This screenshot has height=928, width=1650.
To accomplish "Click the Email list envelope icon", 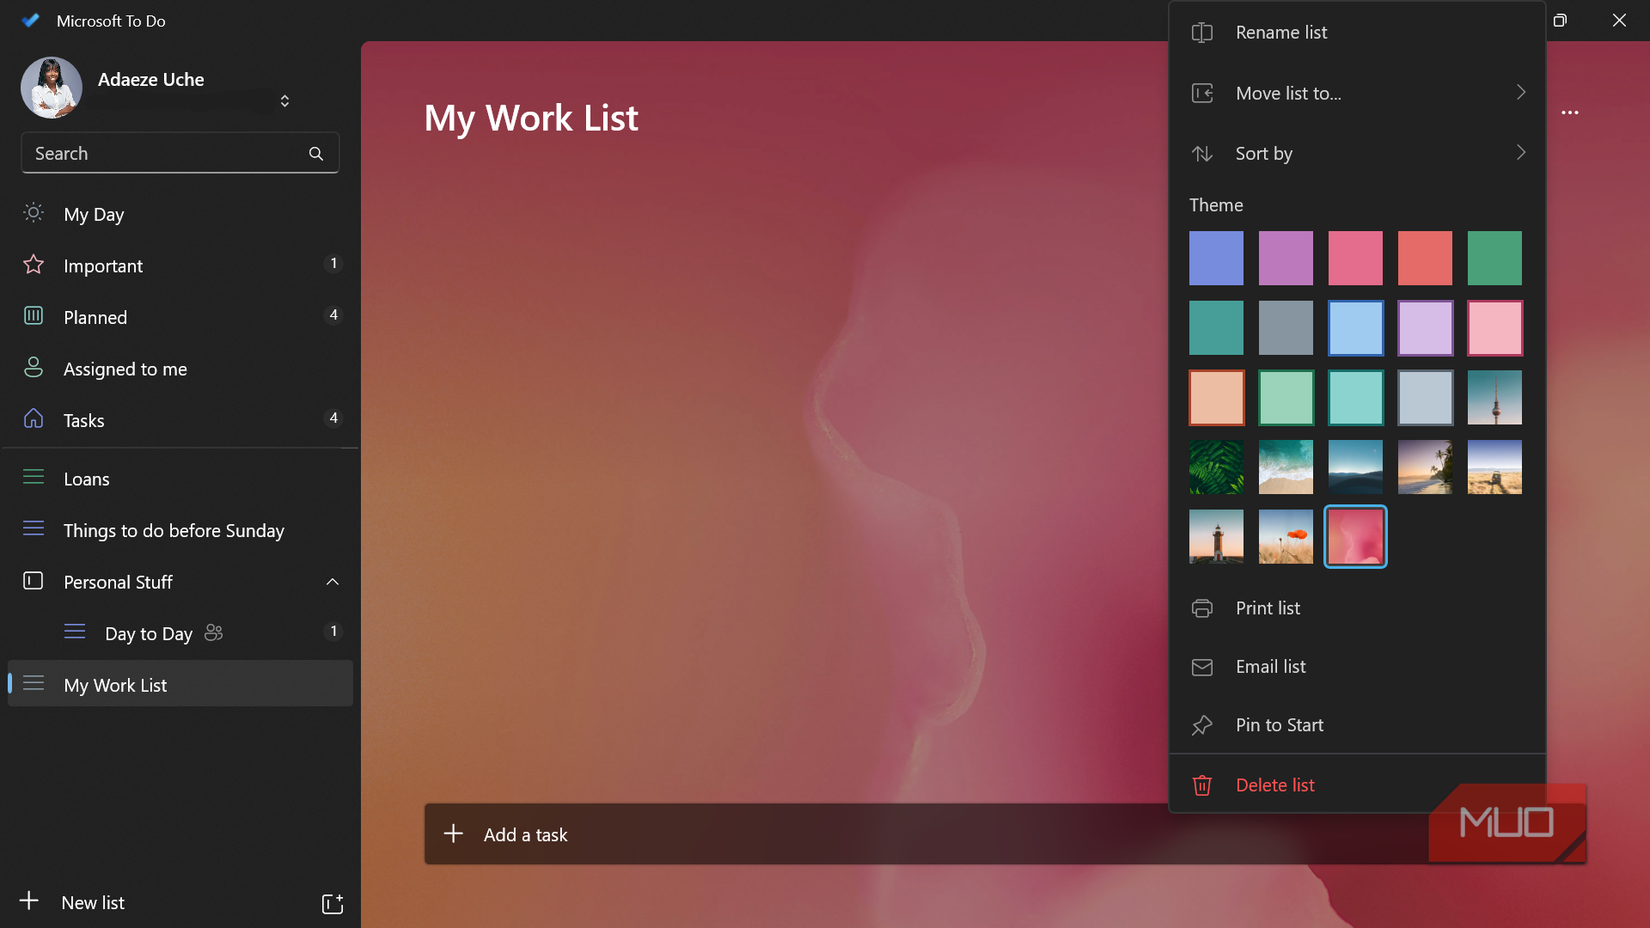I will 1202,666.
